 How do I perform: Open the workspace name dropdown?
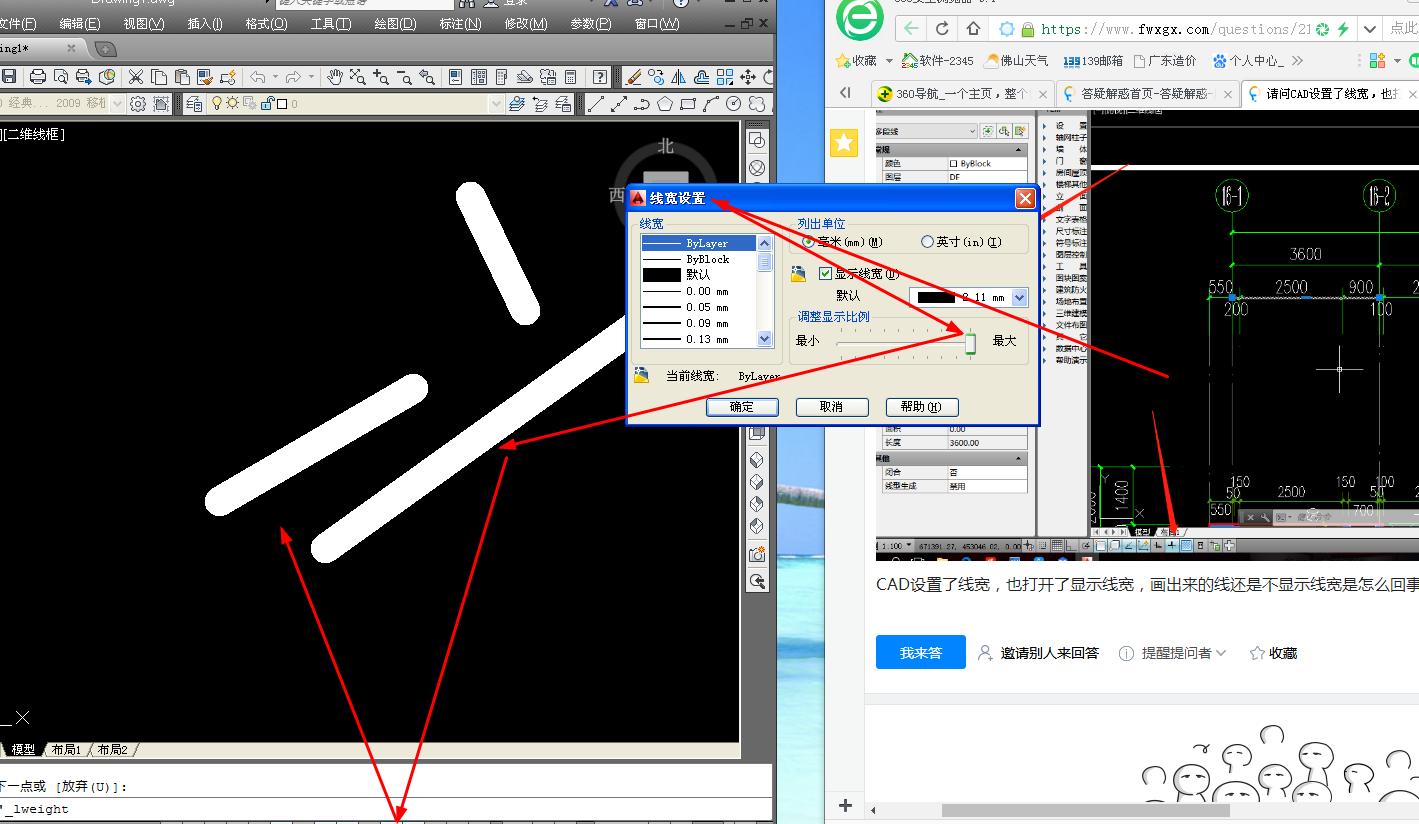(117, 103)
